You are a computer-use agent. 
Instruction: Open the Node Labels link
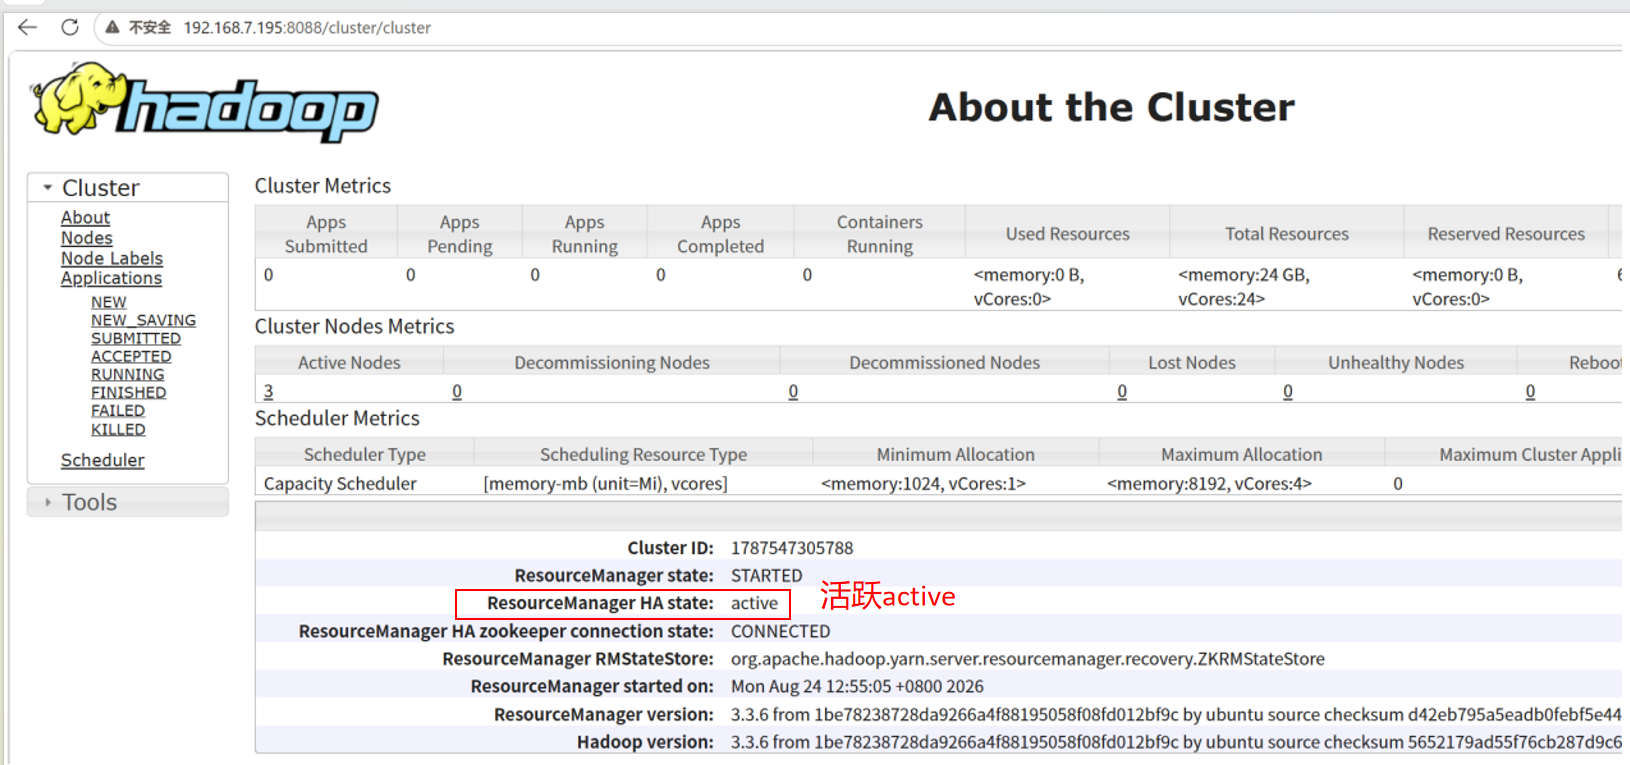point(112,258)
